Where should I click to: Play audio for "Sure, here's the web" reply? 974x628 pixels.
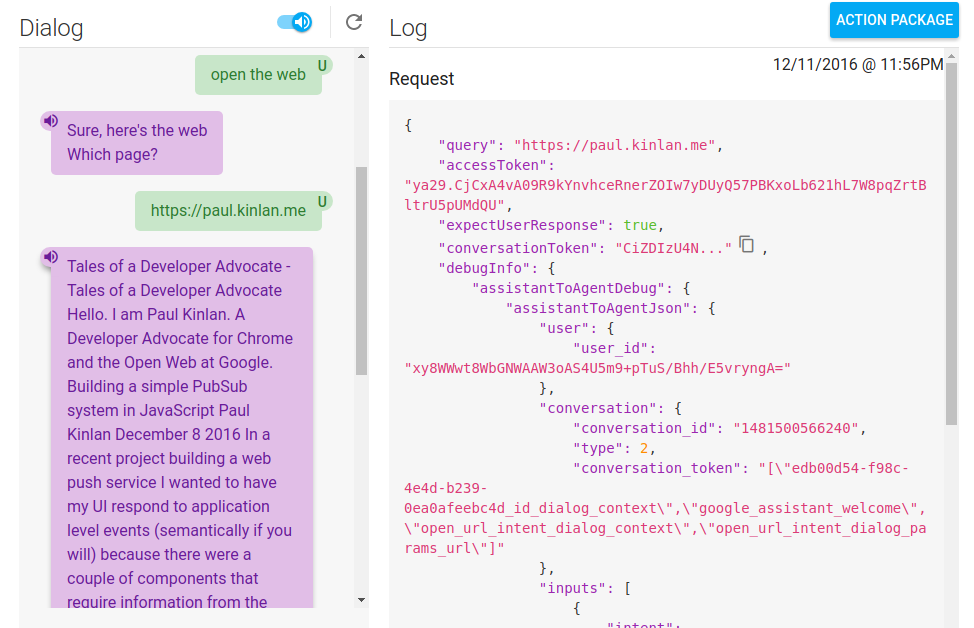tap(50, 121)
